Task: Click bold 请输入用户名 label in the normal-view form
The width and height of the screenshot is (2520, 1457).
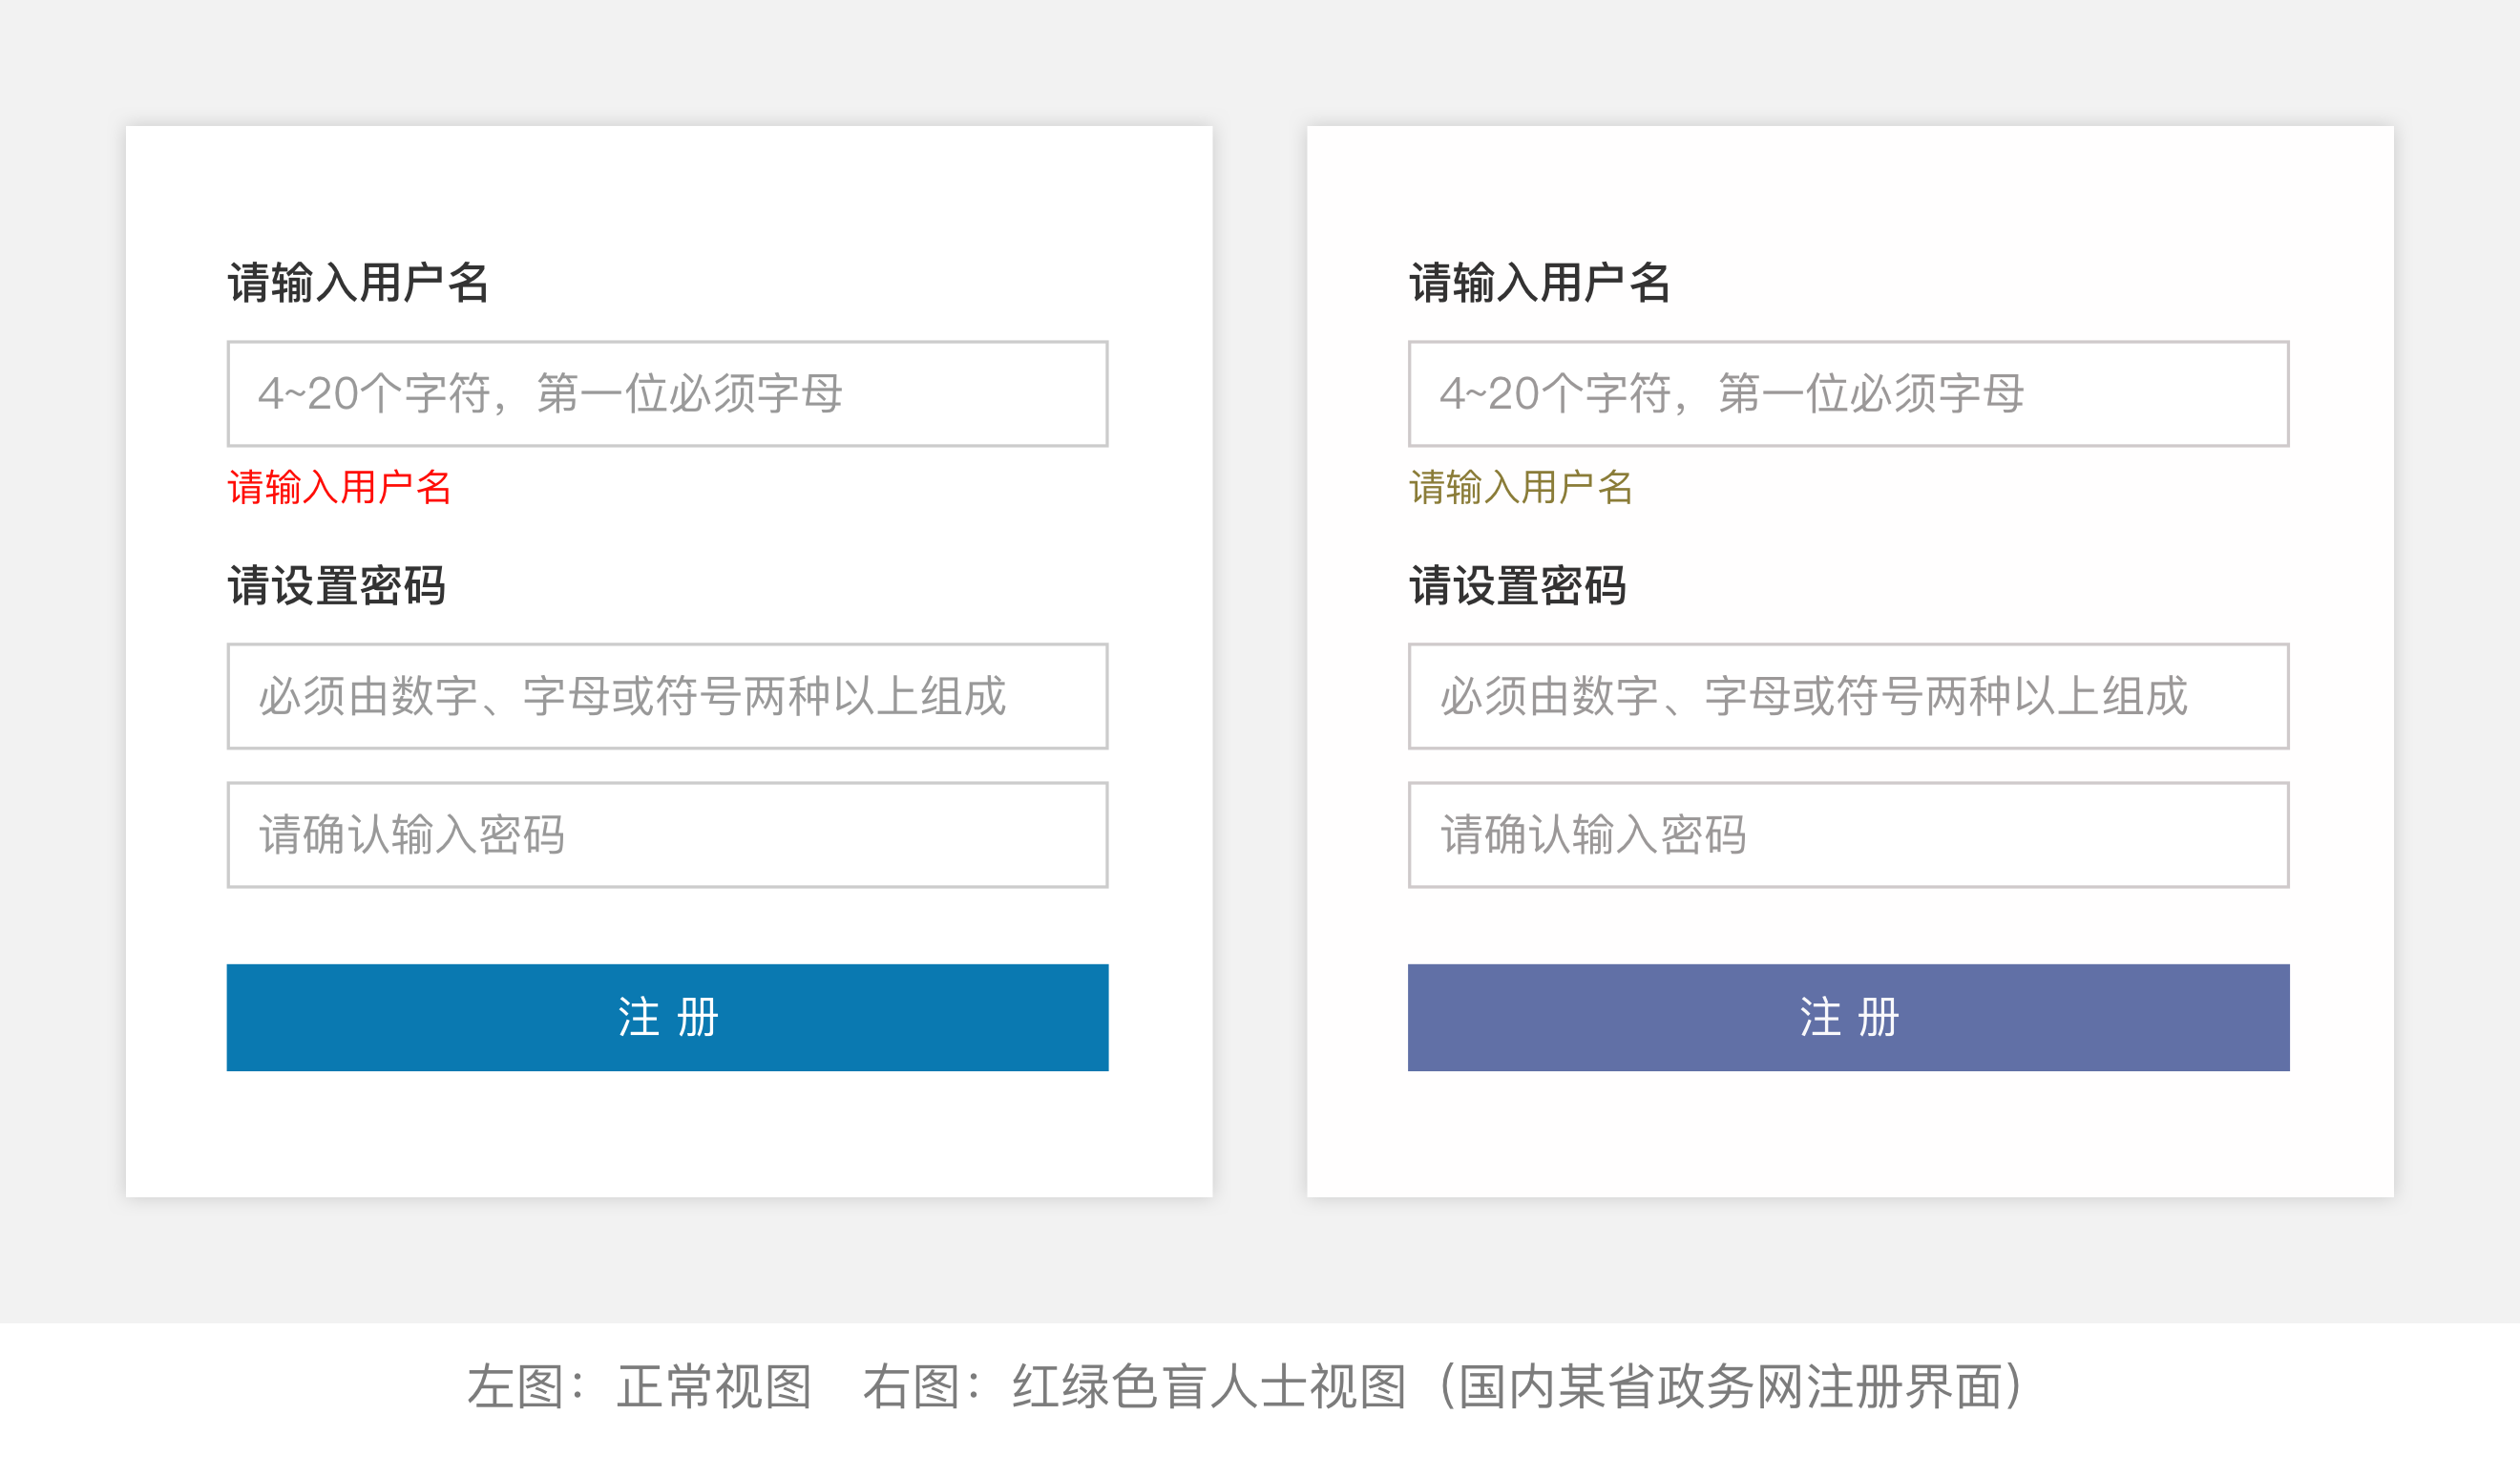Action: click(358, 283)
